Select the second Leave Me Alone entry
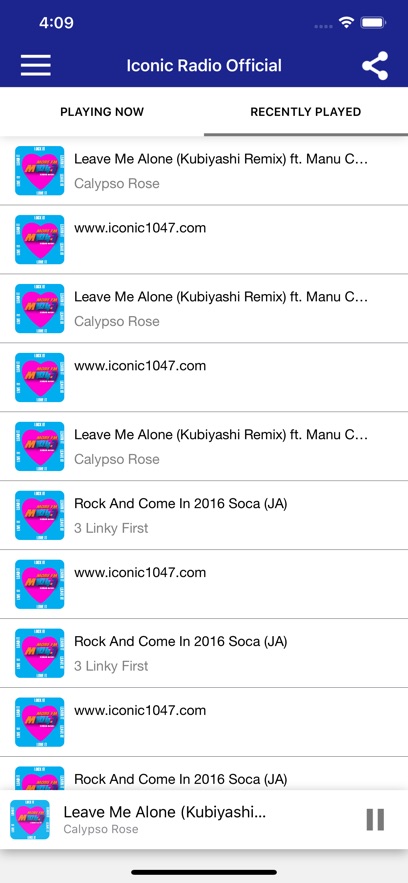The height and width of the screenshot is (883, 408). pos(204,309)
